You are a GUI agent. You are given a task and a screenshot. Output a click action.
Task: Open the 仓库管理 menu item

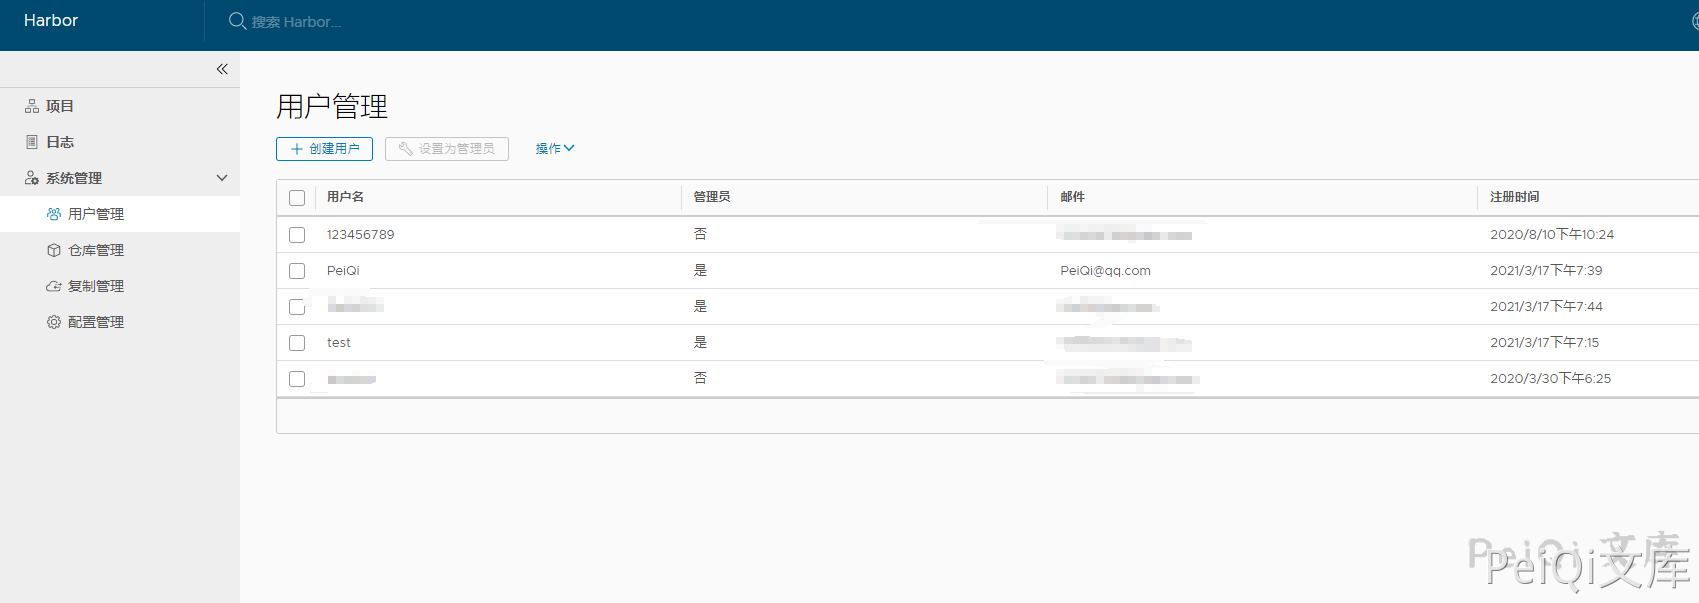tap(96, 250)
